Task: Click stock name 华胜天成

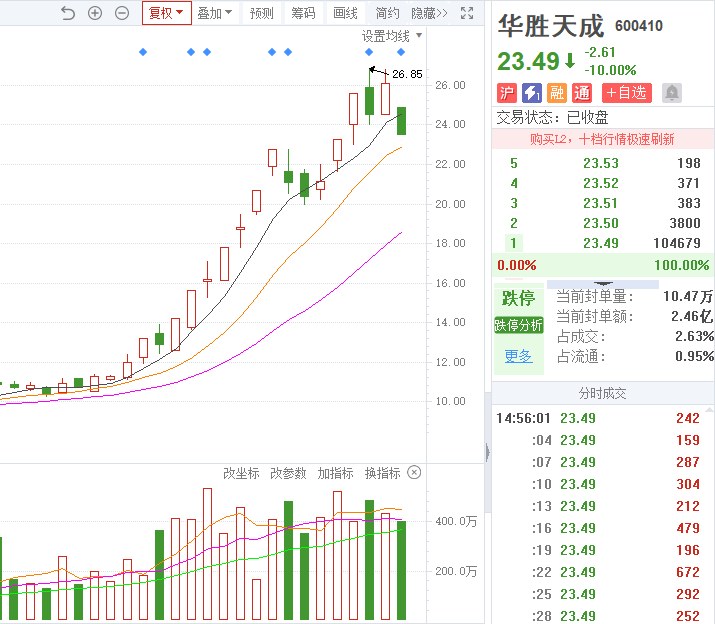Action: 551,26
